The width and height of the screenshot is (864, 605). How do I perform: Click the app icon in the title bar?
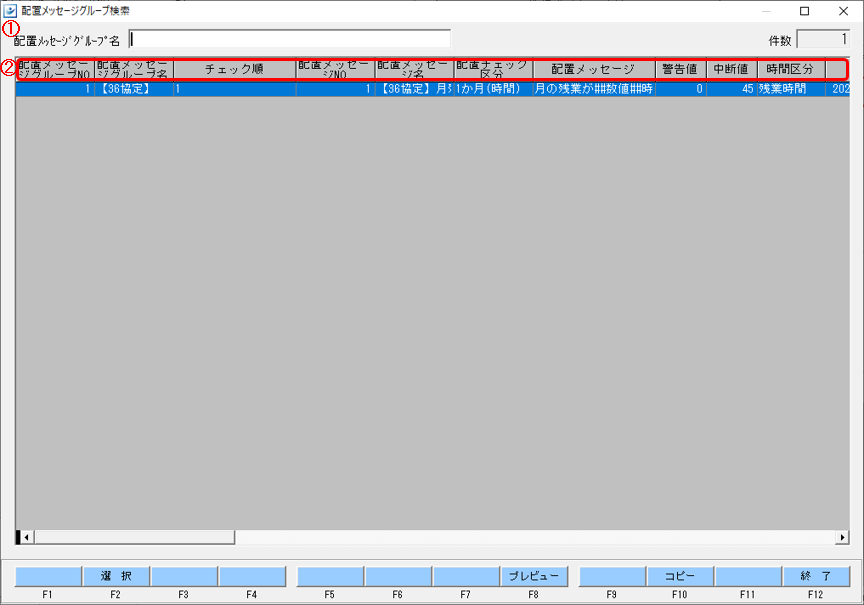(x=11, y=11)
